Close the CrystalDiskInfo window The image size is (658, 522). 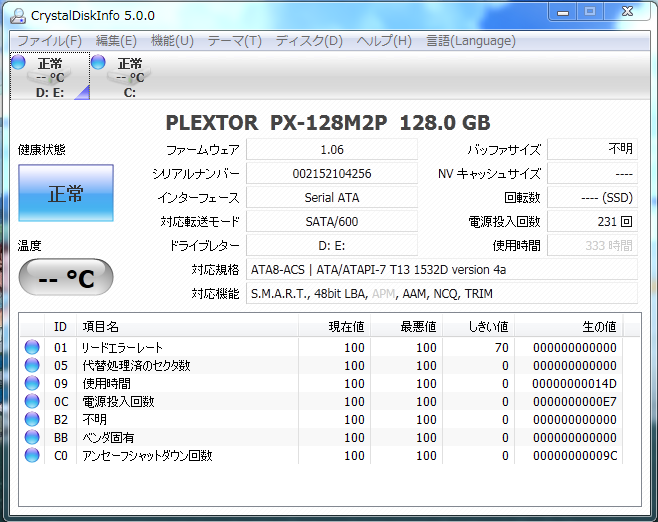[627, 12]
